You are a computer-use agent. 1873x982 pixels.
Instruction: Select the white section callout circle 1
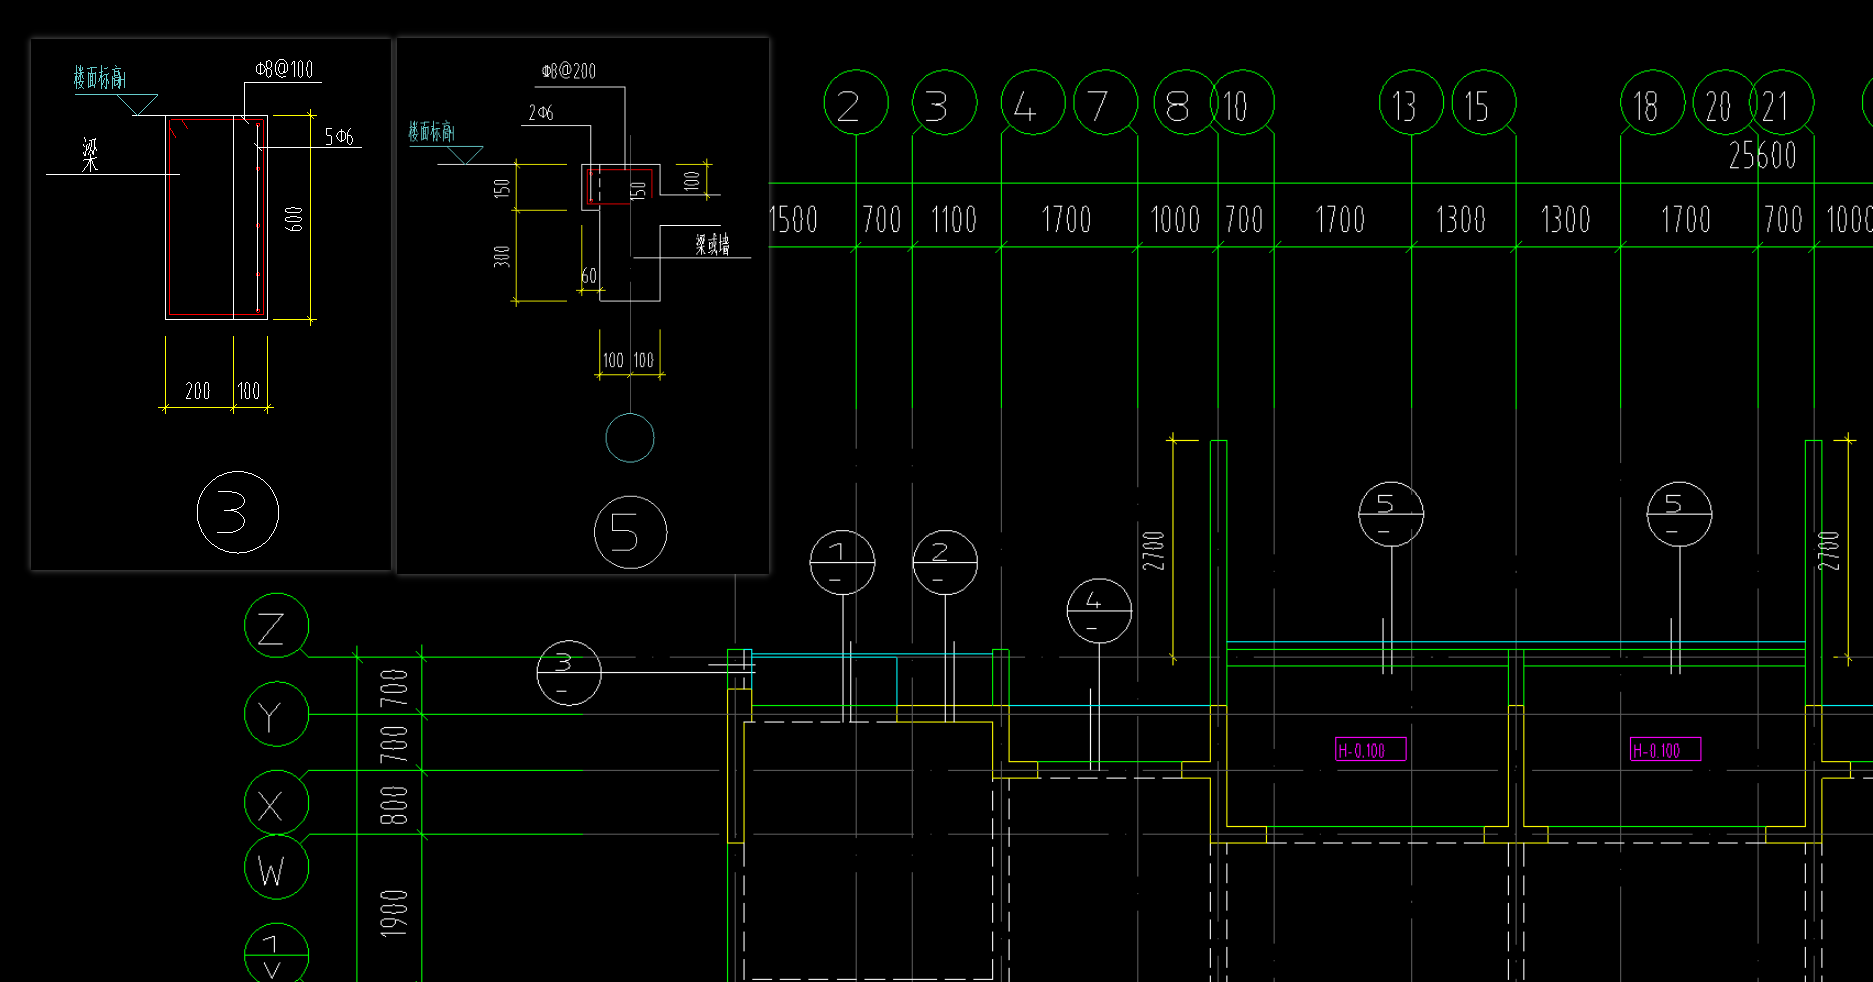tap(842, 562)
